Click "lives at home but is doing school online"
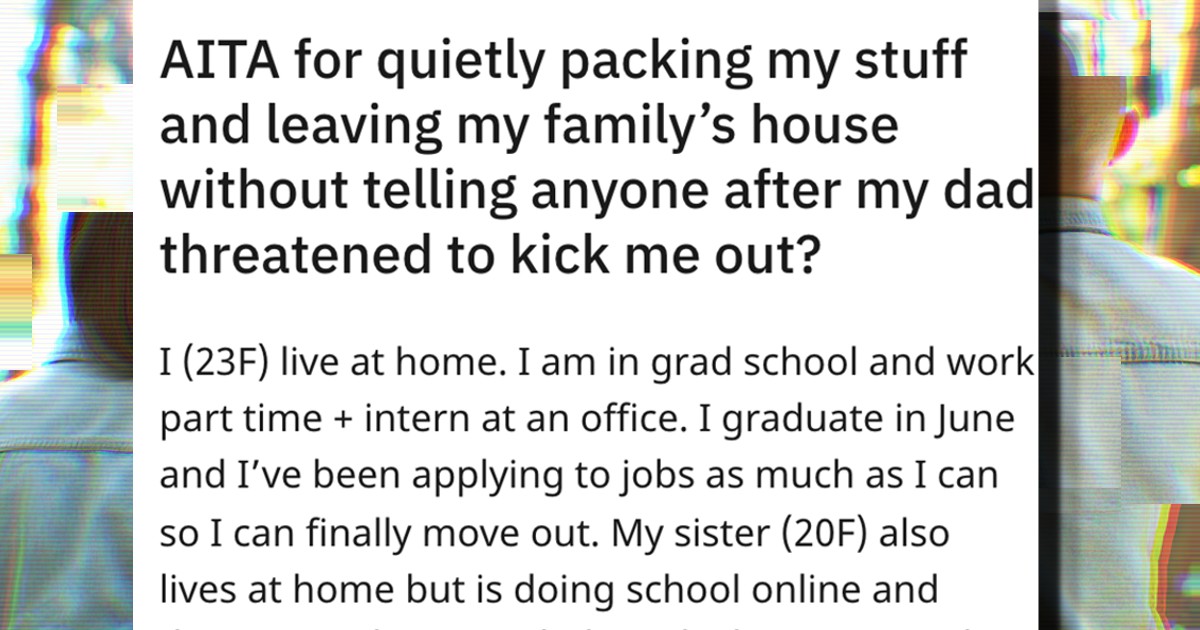 point(548,590)
